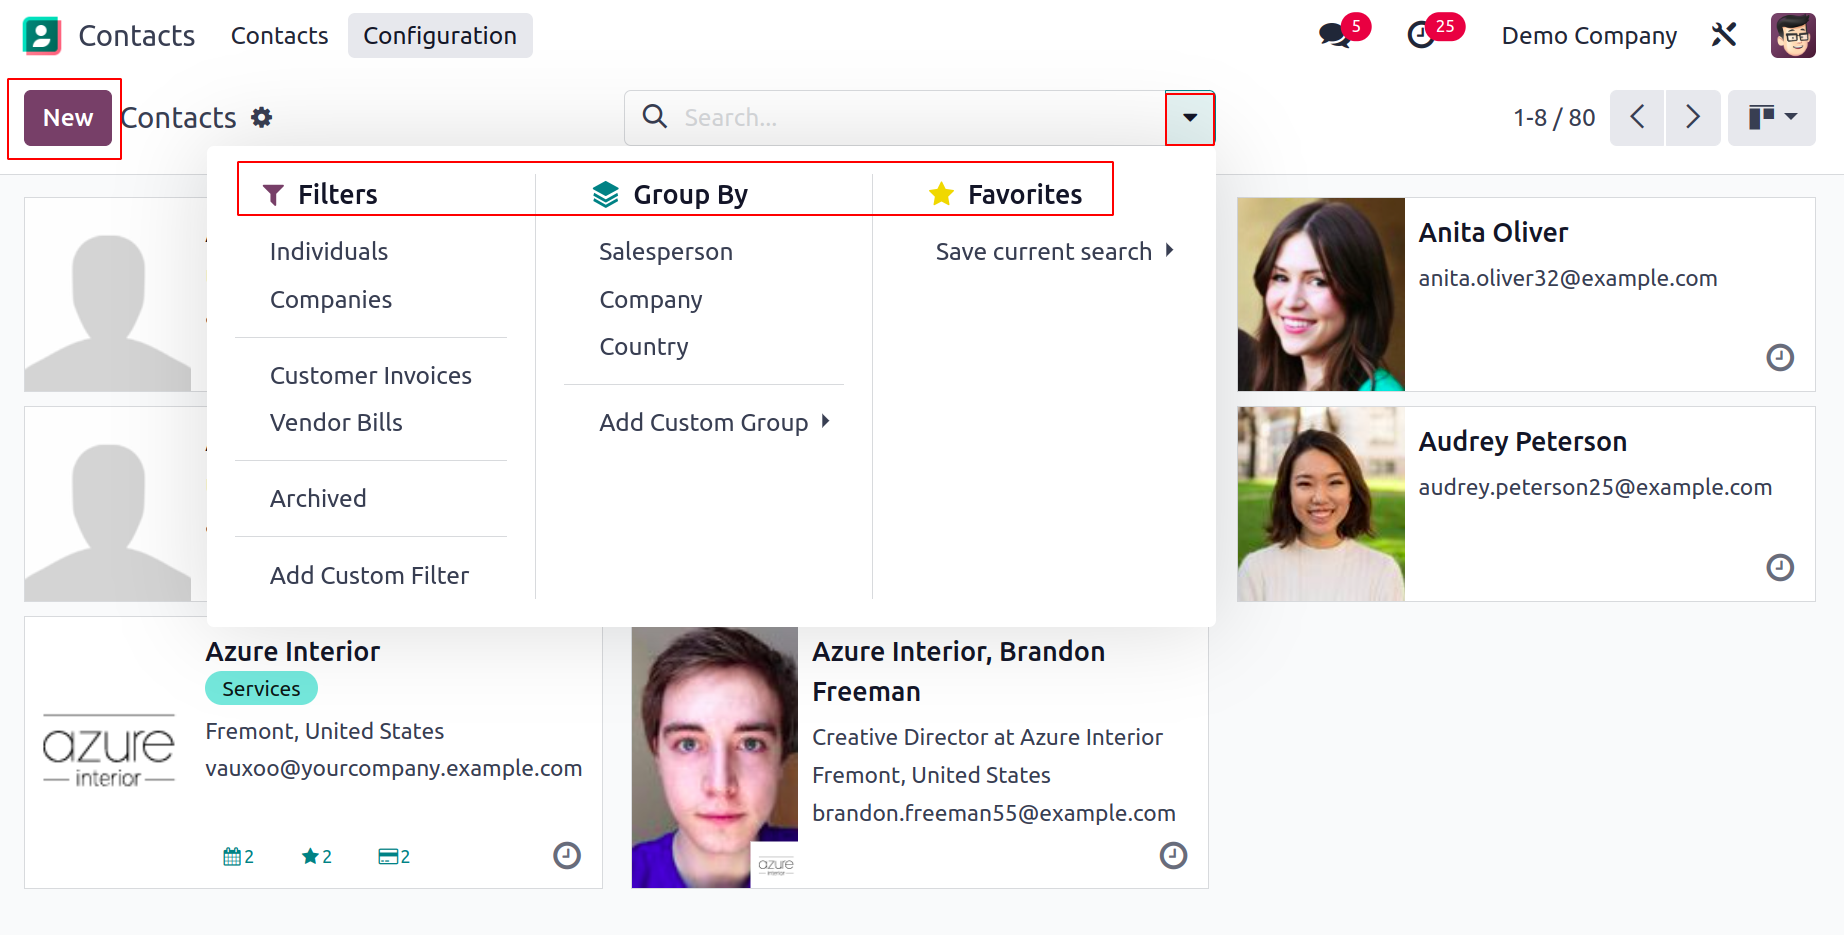
Task: Click the Contacts breadcrumb title
Action: [x=178, y=118]
